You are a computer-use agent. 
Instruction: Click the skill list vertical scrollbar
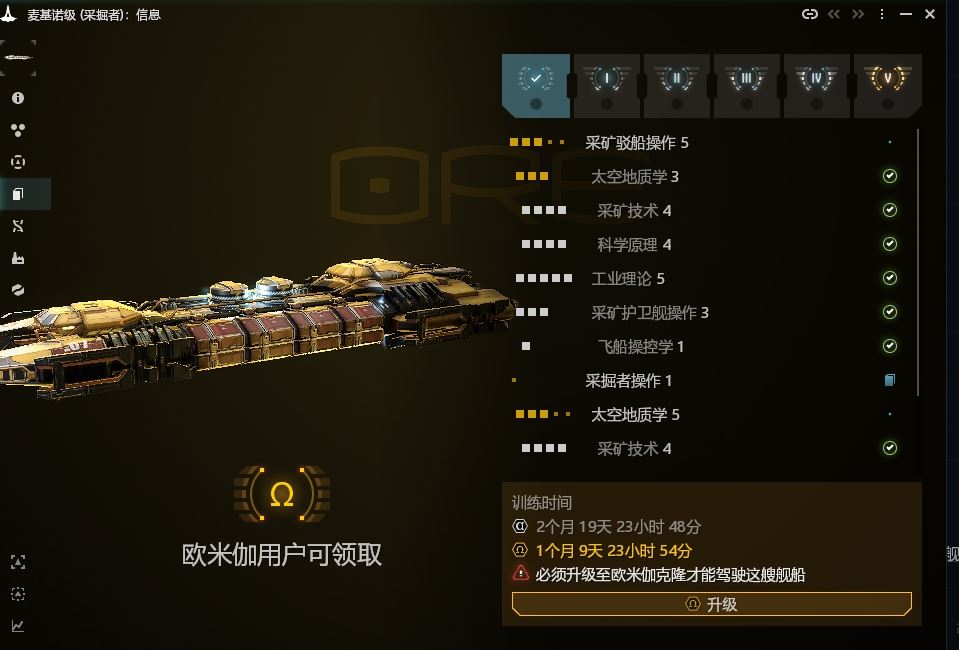918,263
